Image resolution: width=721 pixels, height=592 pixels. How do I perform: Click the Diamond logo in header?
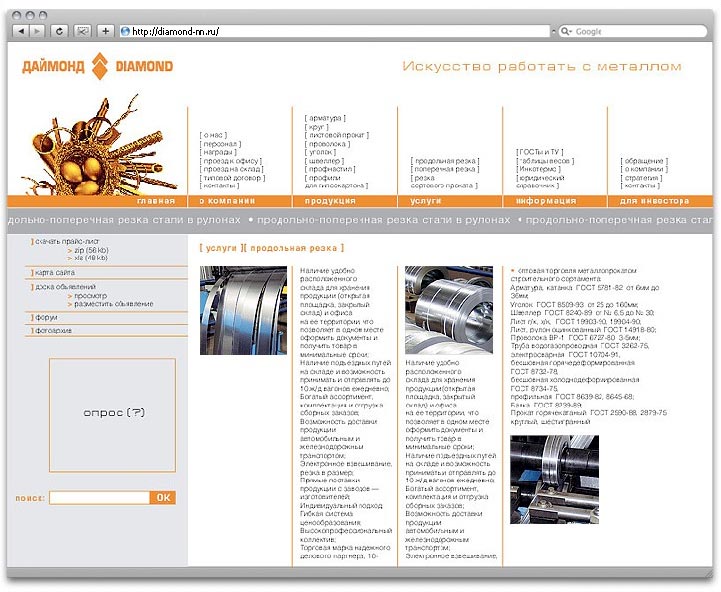(97, 66)
